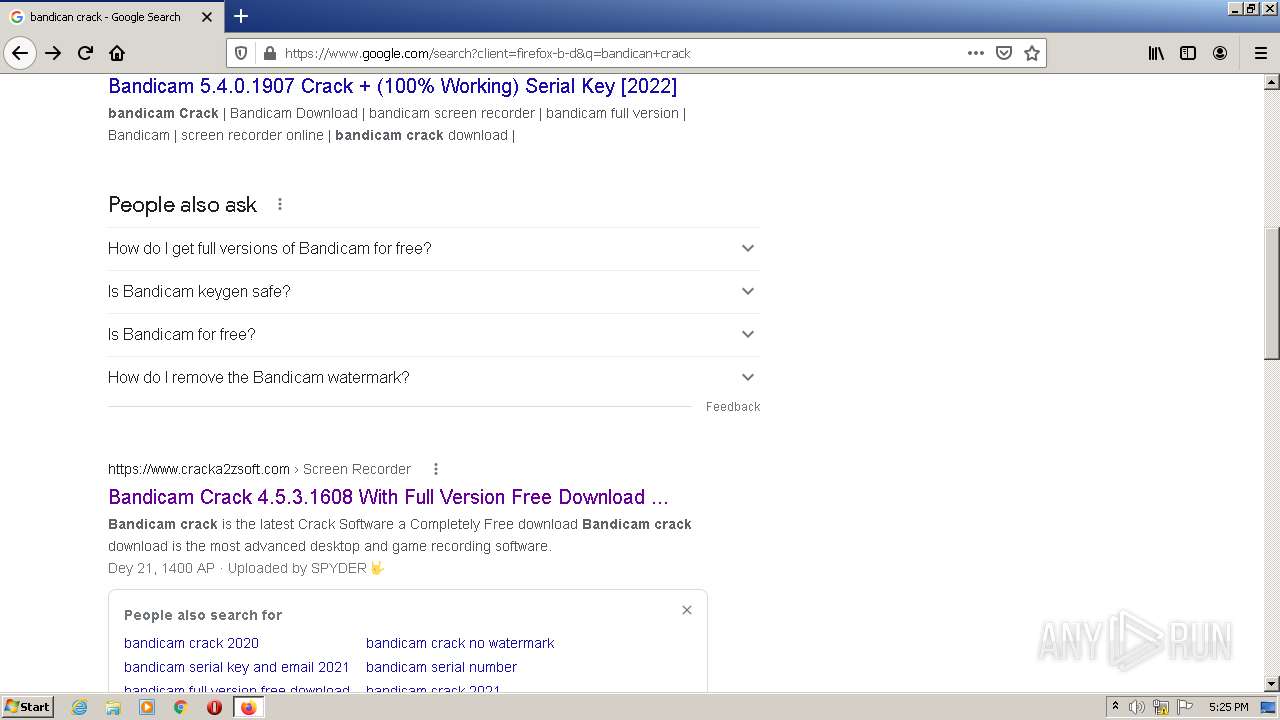Save page to Pocket
The width and height of the screenshot is (1280, 720).
(1004, 53)
